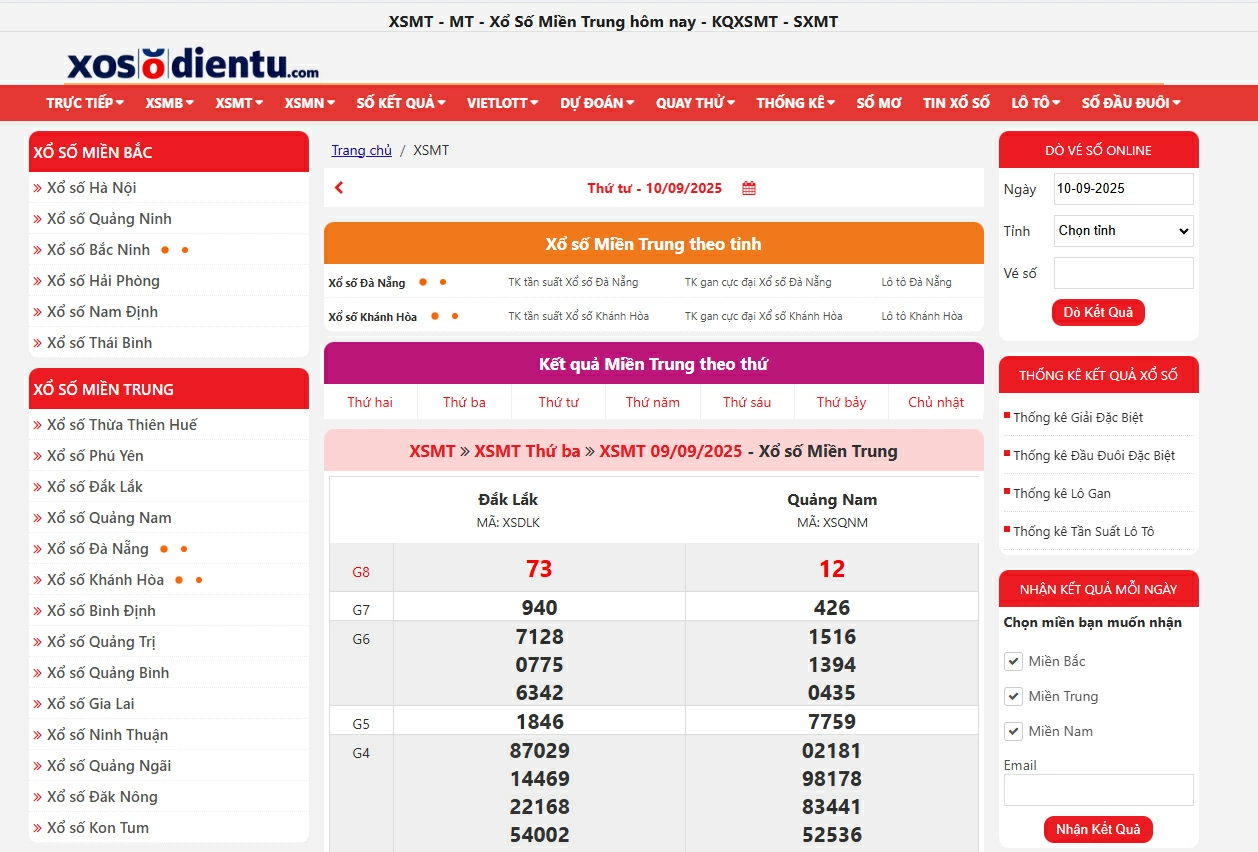Click the xosodientu.com site logo

(x=193, y=63)
